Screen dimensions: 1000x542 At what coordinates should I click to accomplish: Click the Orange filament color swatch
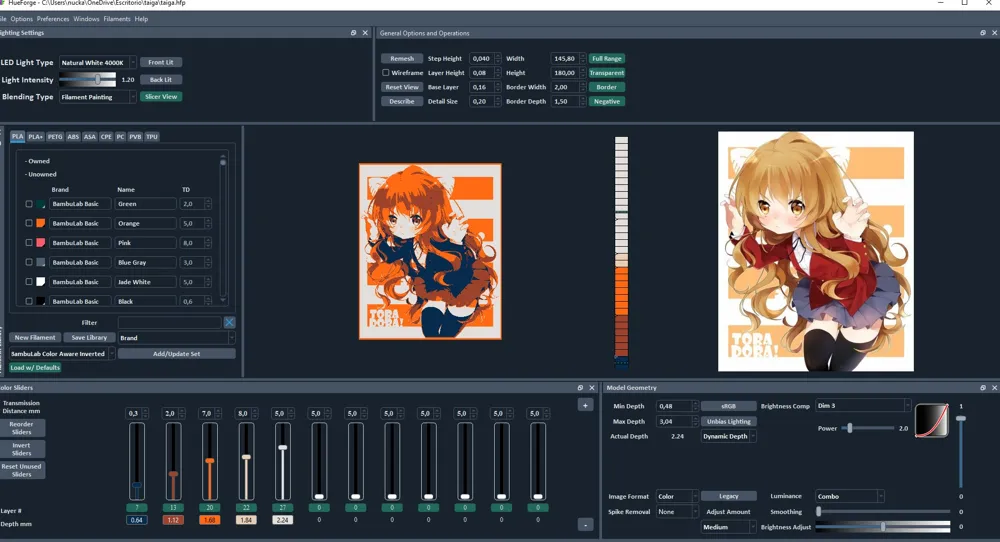pyautogui.click(x=41, y=223)
